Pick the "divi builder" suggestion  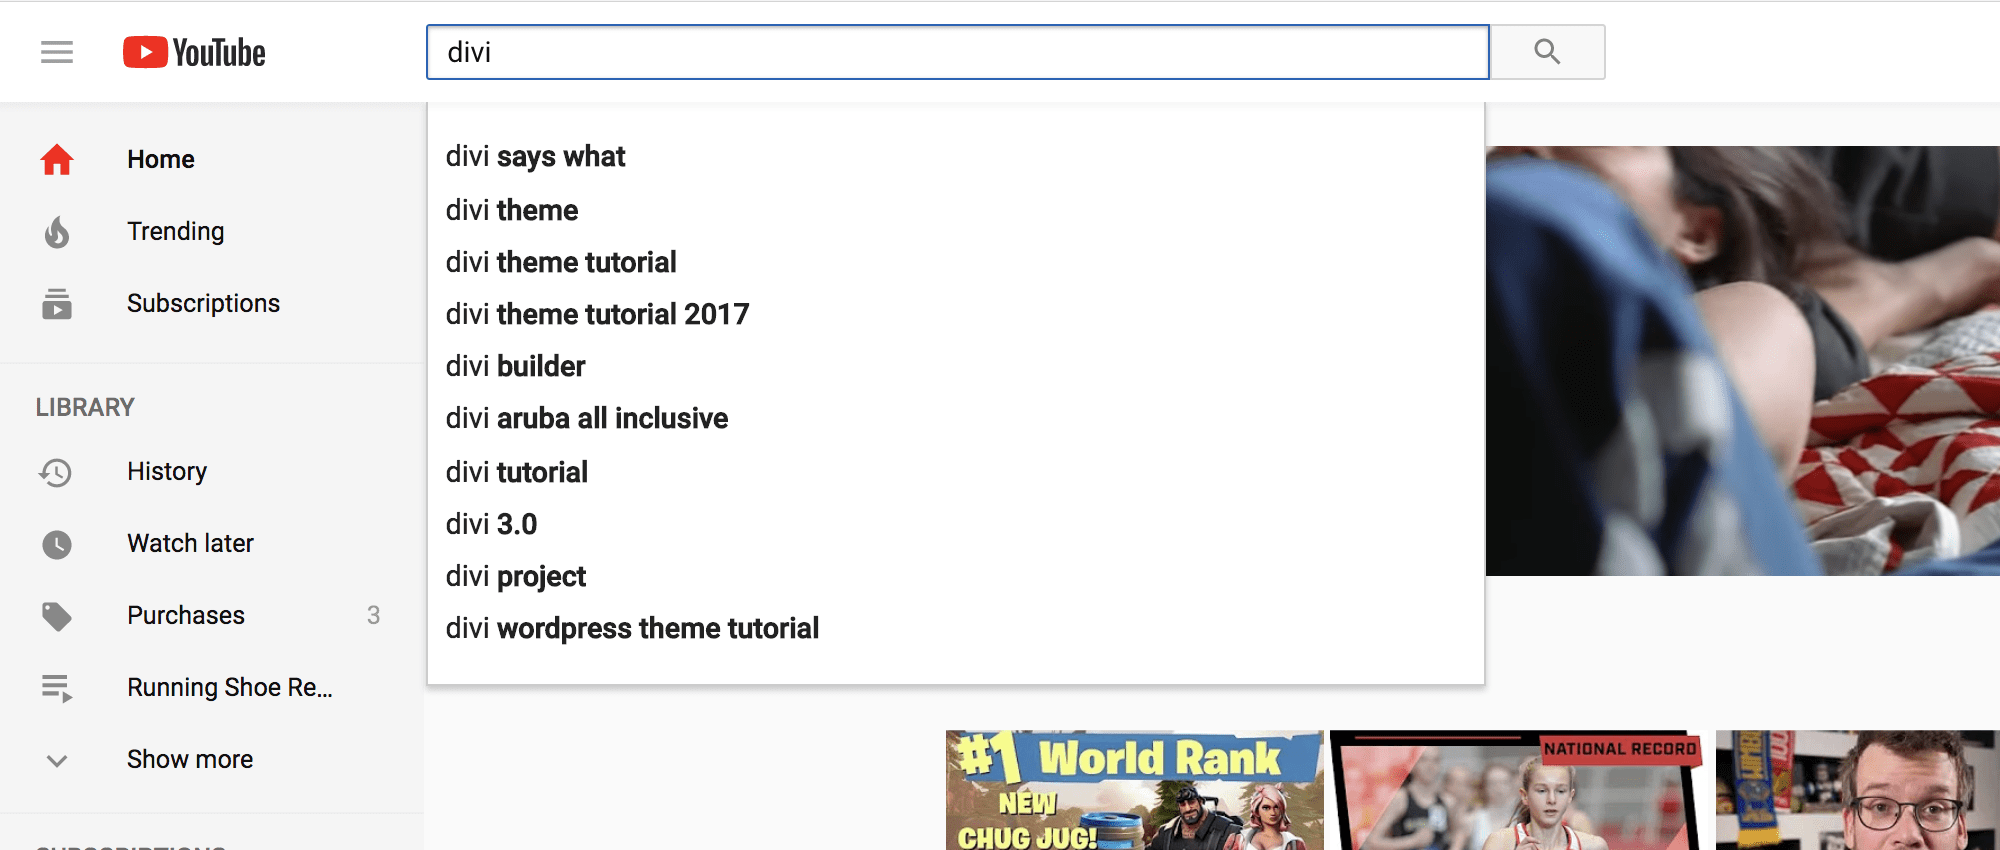[515, 366]
